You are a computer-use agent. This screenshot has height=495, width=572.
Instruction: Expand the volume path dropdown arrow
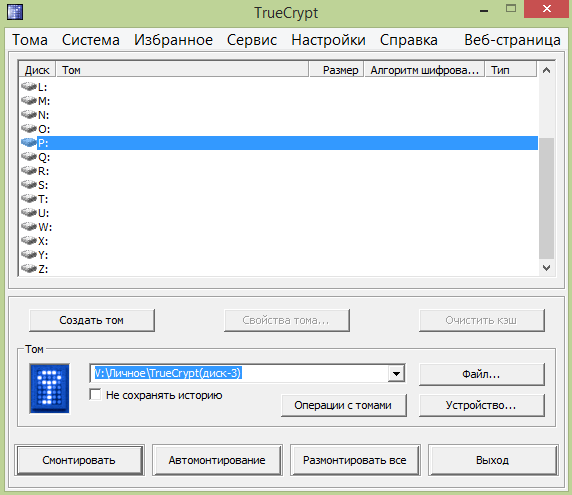396,373
